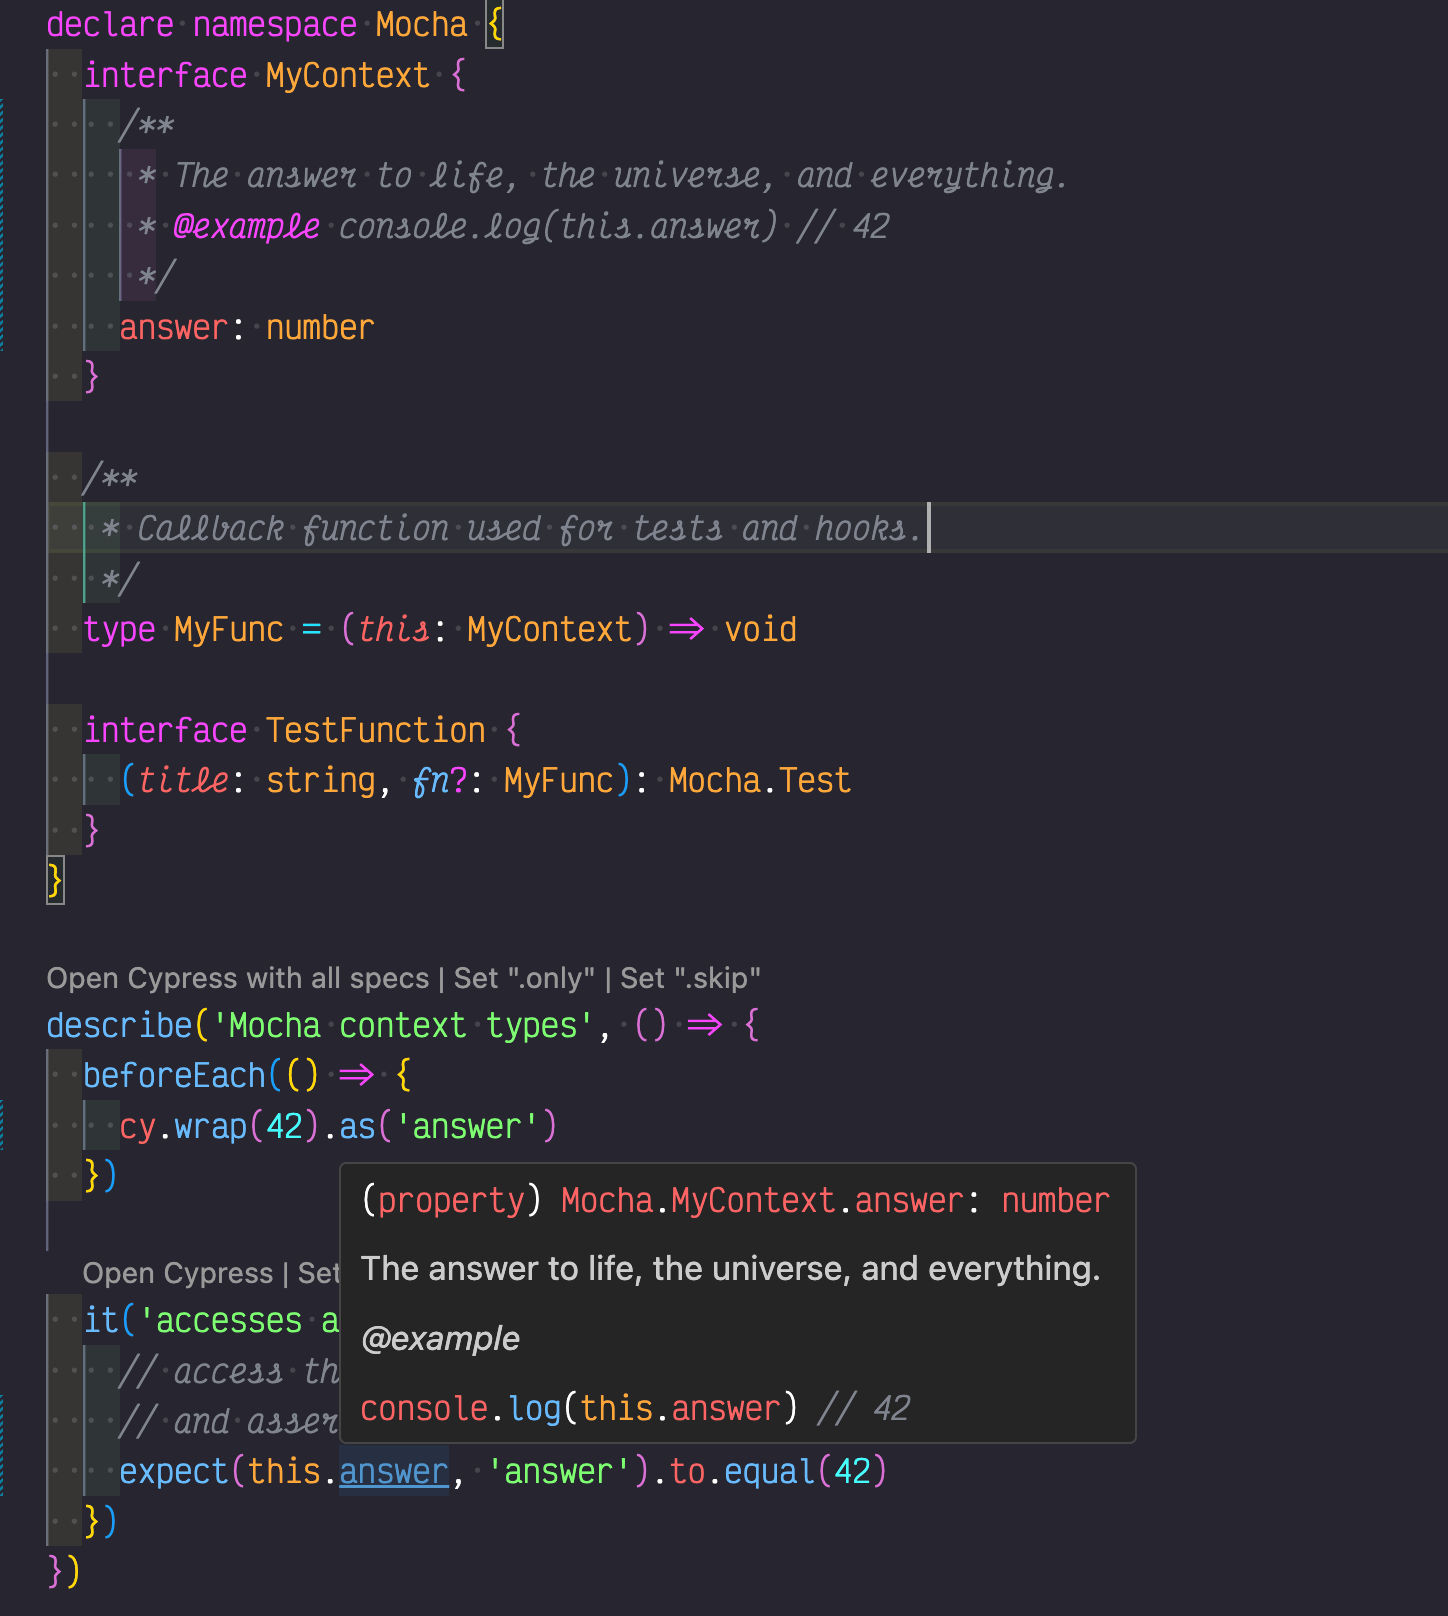Click the 'Mocha context types' string
1448x1616 pixels.
pos(403,1026)
